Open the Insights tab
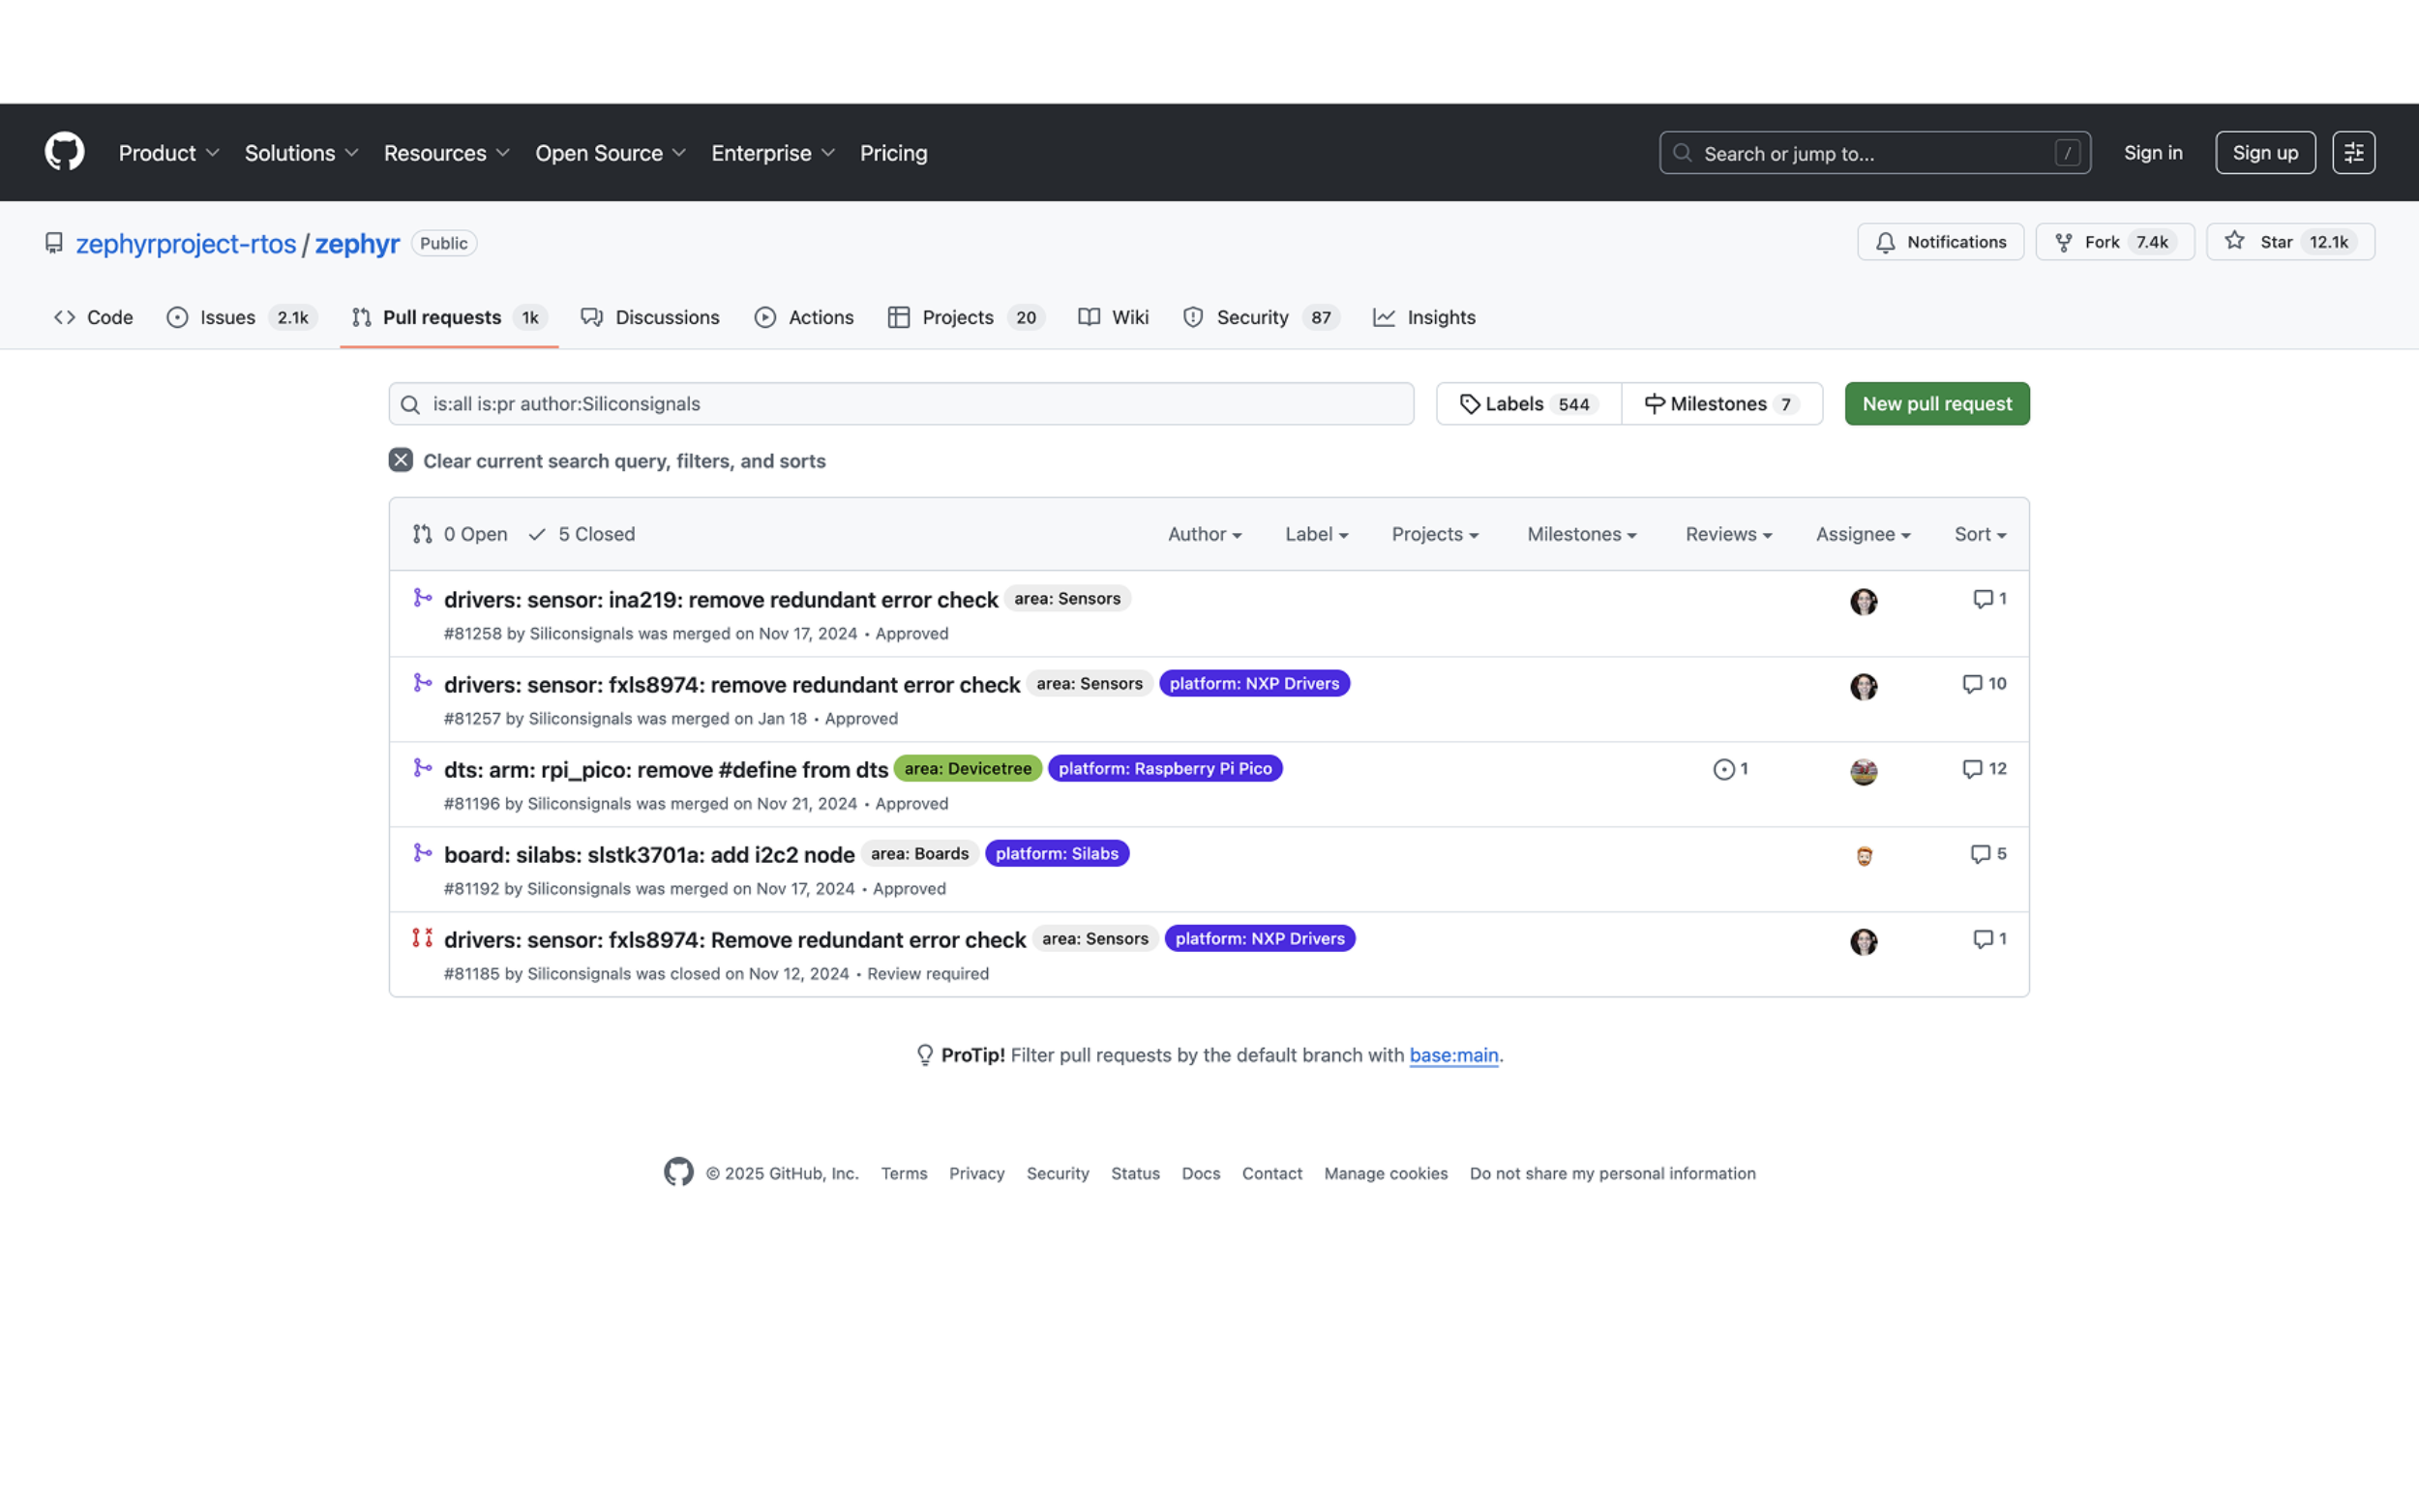 pyautogui.click(x=1424, y=317)
